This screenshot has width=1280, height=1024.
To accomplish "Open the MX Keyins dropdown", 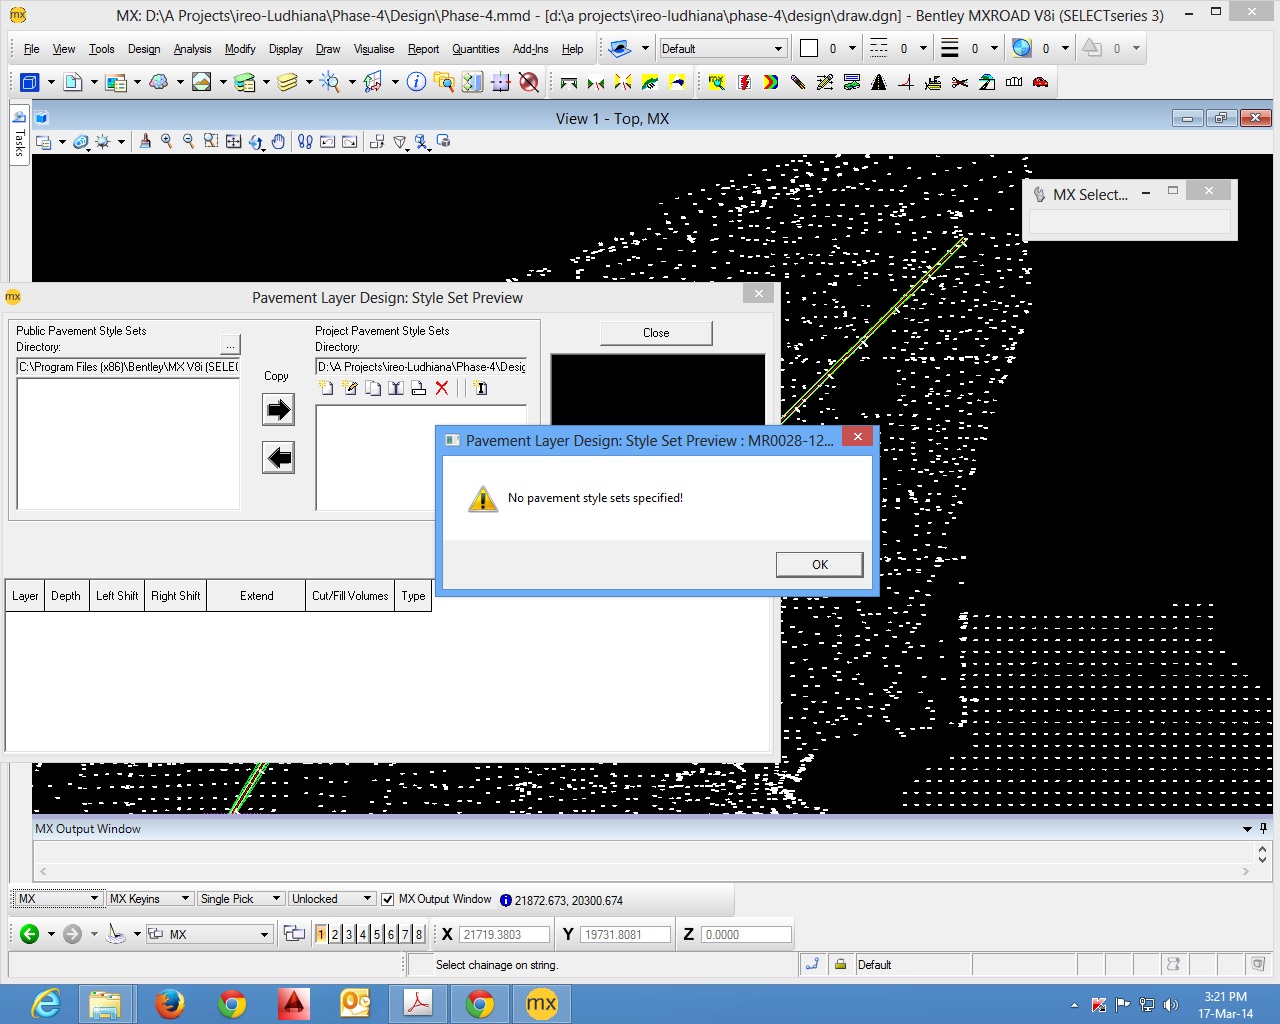I will (149, 899).
